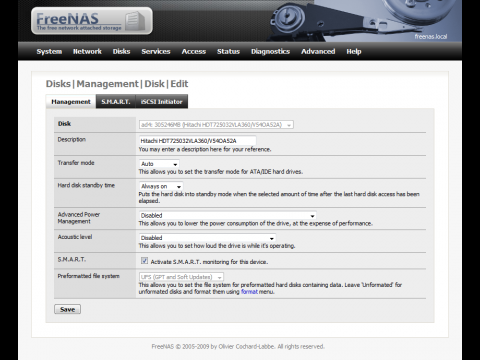Open the System menu
Screen dimensions: 480x360
[x=49, y=52]
